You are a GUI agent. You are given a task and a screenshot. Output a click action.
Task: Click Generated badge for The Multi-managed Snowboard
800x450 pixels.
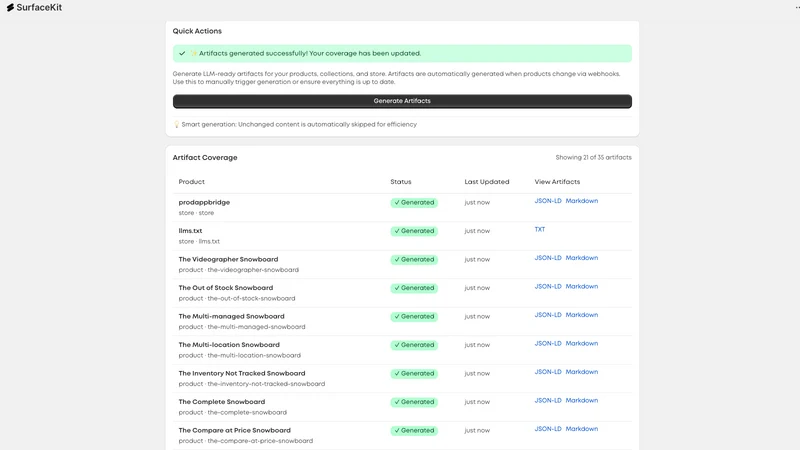[x=414, y=317]
